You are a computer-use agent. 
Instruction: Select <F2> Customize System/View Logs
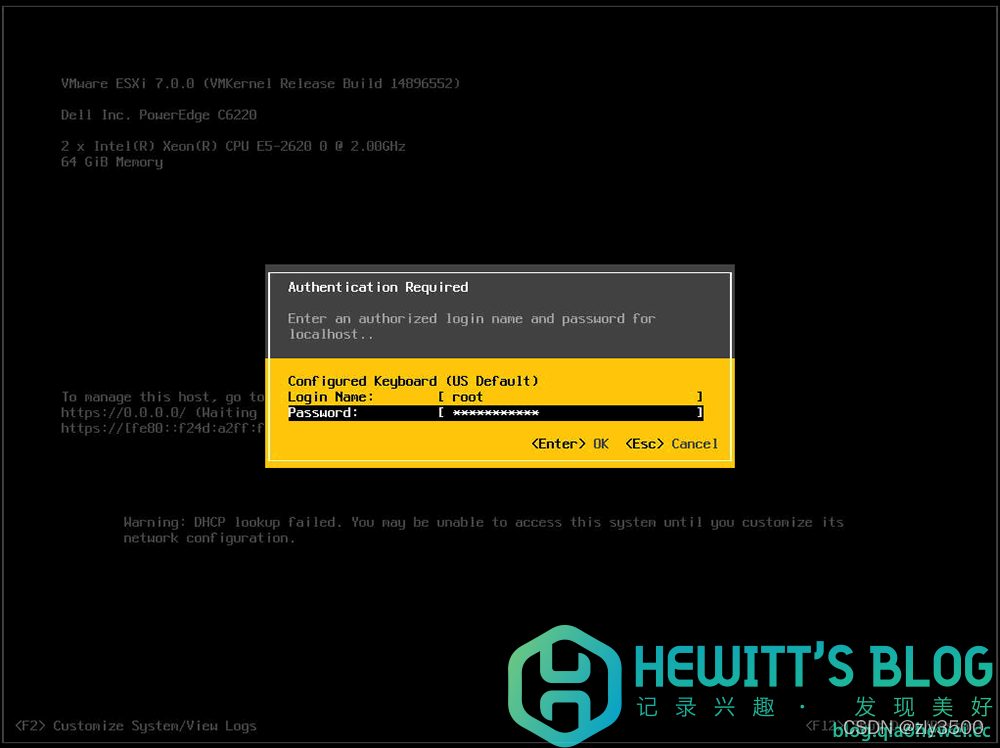click(136, 726)
